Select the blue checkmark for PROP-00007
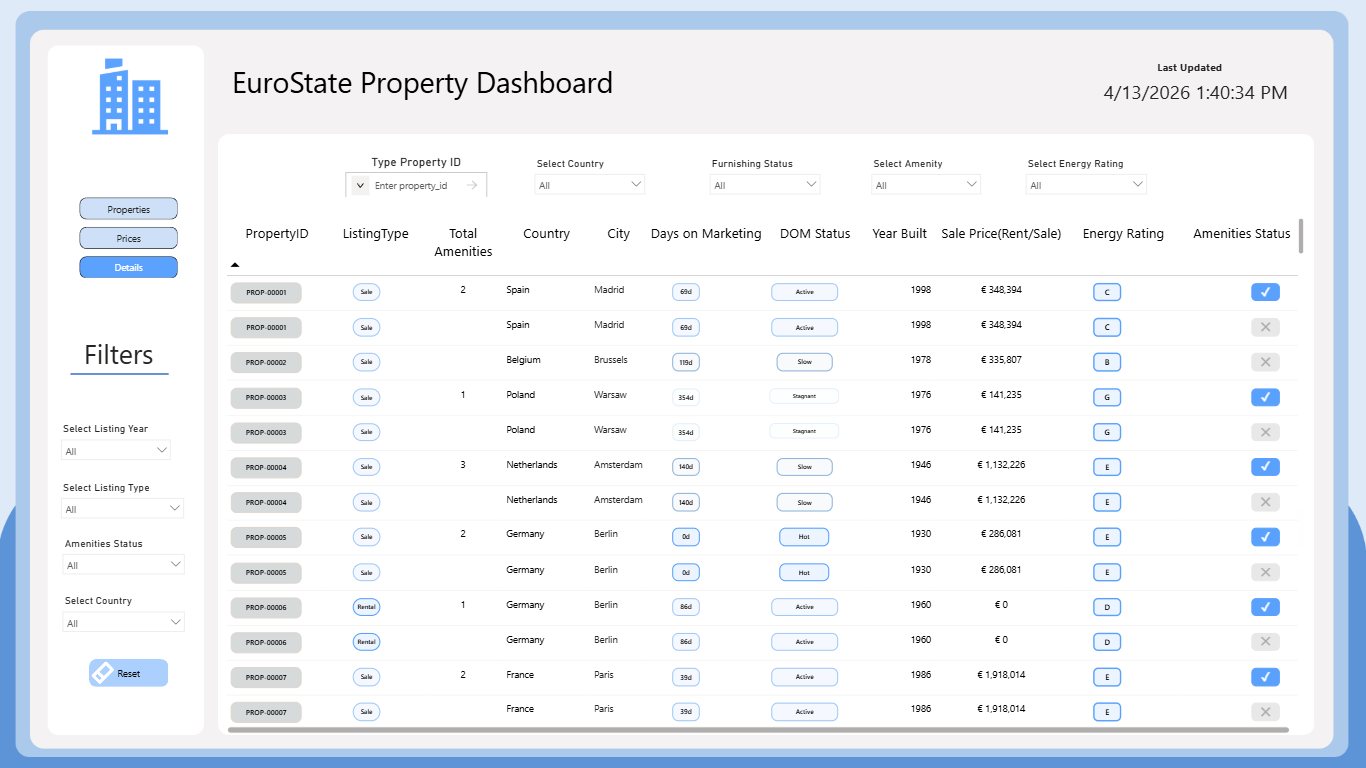Image resolution: width=1366 pixels, height=768 pixels. pos(1265,677)
